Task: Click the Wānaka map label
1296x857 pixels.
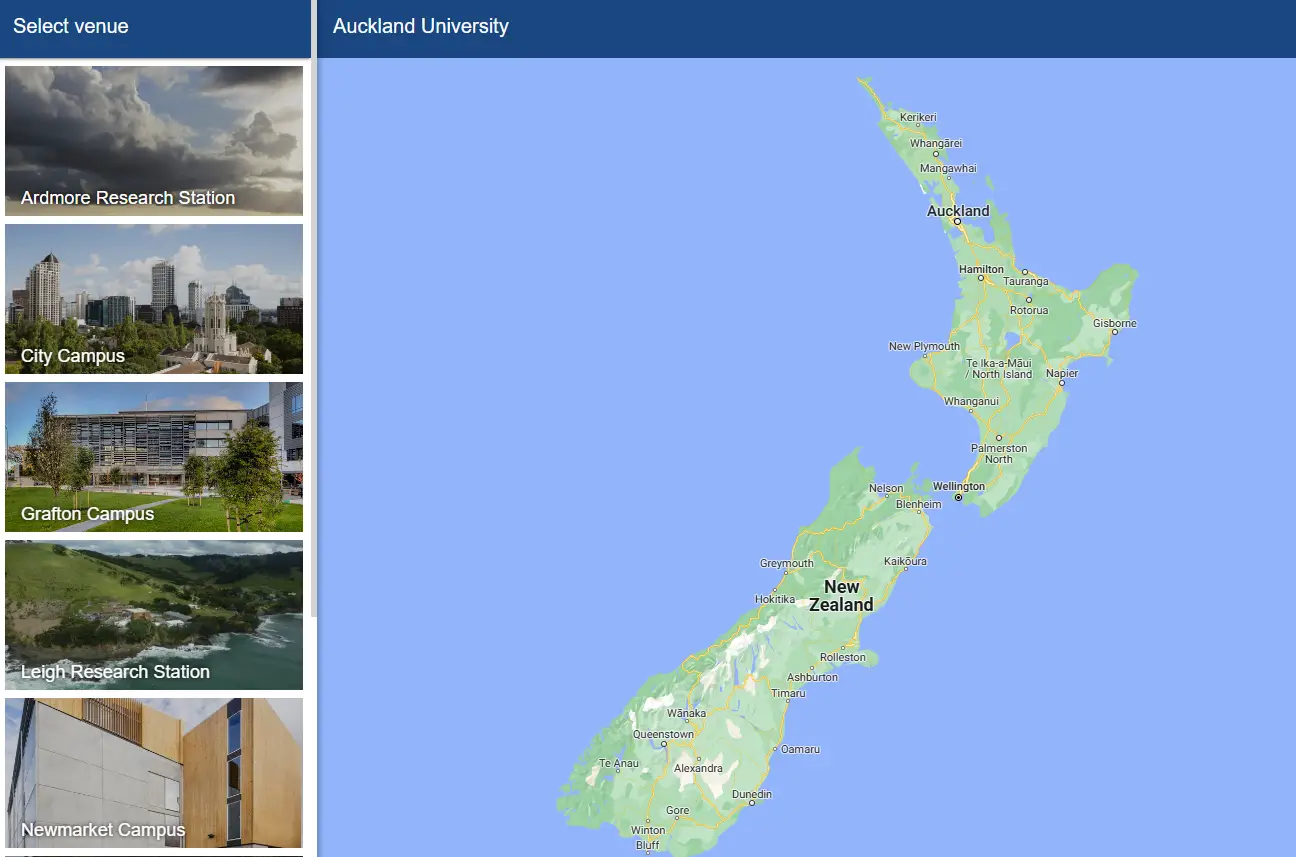Action: pyautogui.click(x=686, y=714)
